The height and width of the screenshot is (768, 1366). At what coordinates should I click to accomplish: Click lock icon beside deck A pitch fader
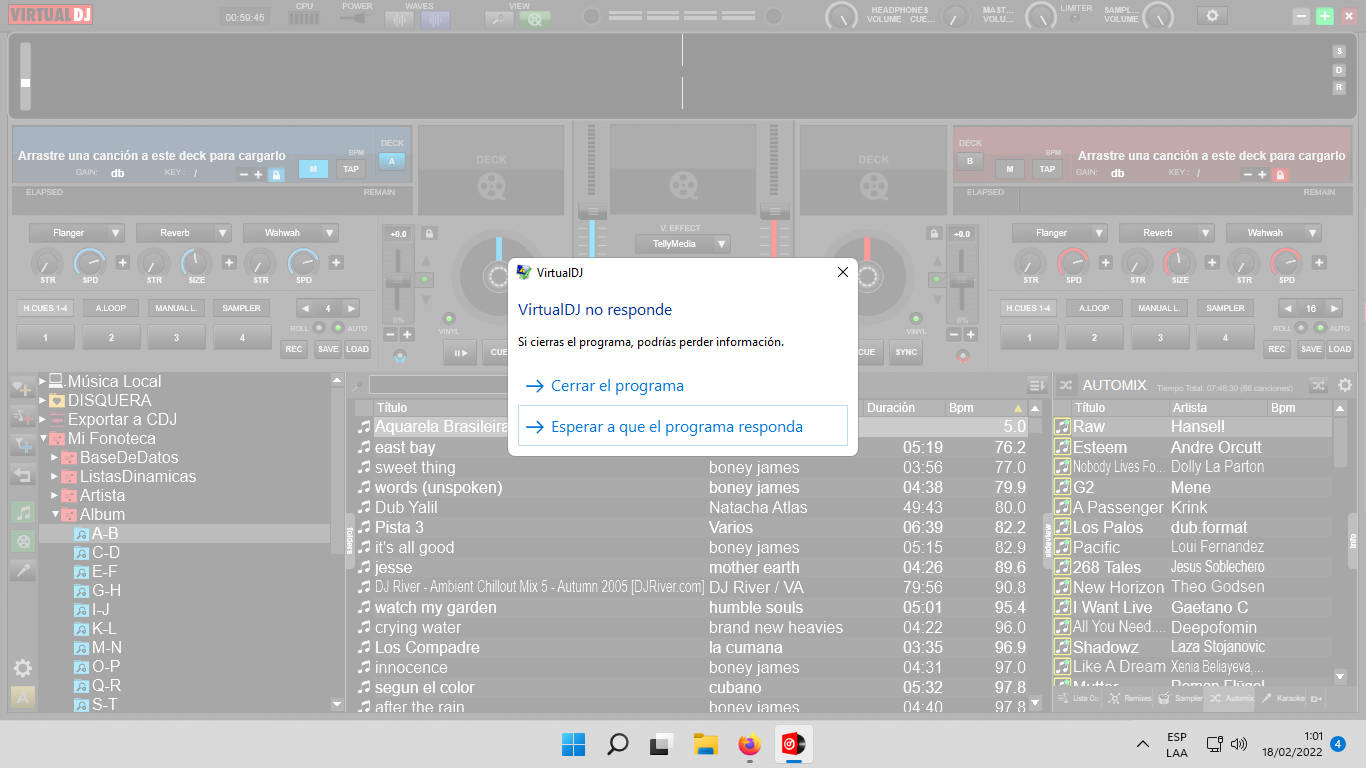click(430, 233)
